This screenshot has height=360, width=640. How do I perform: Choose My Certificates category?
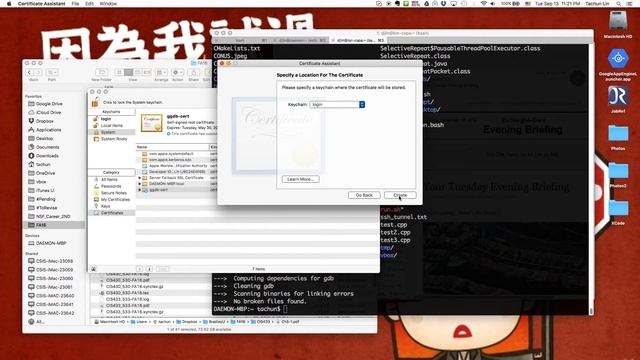(115, 200)
